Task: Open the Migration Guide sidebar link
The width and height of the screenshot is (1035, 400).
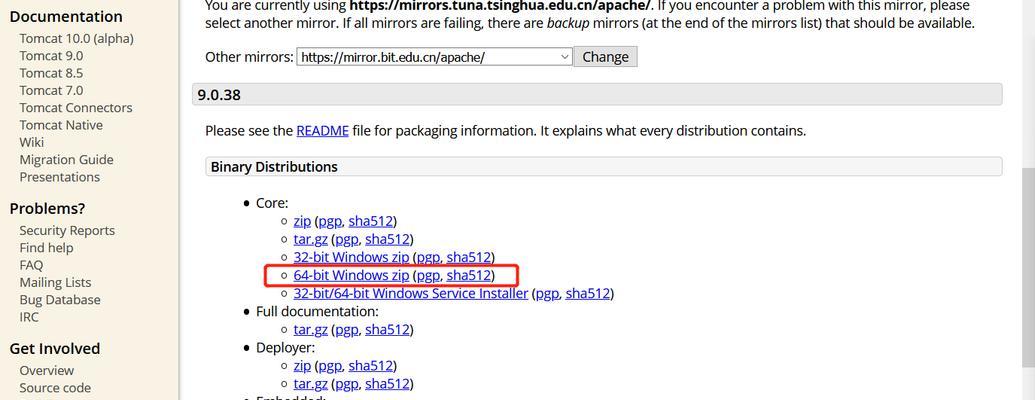Action: point(66,160)
